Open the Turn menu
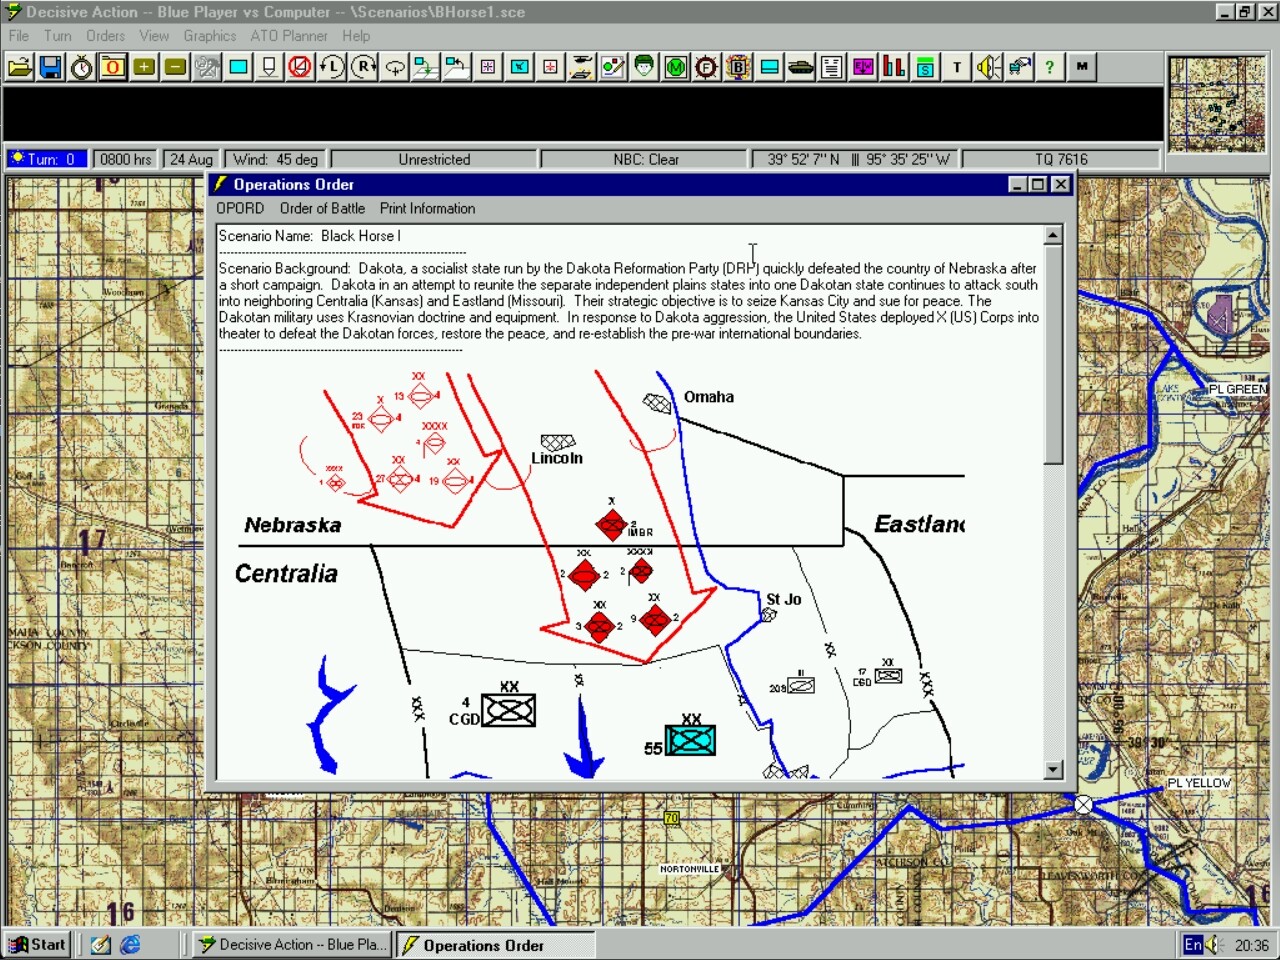 [58, 36]
